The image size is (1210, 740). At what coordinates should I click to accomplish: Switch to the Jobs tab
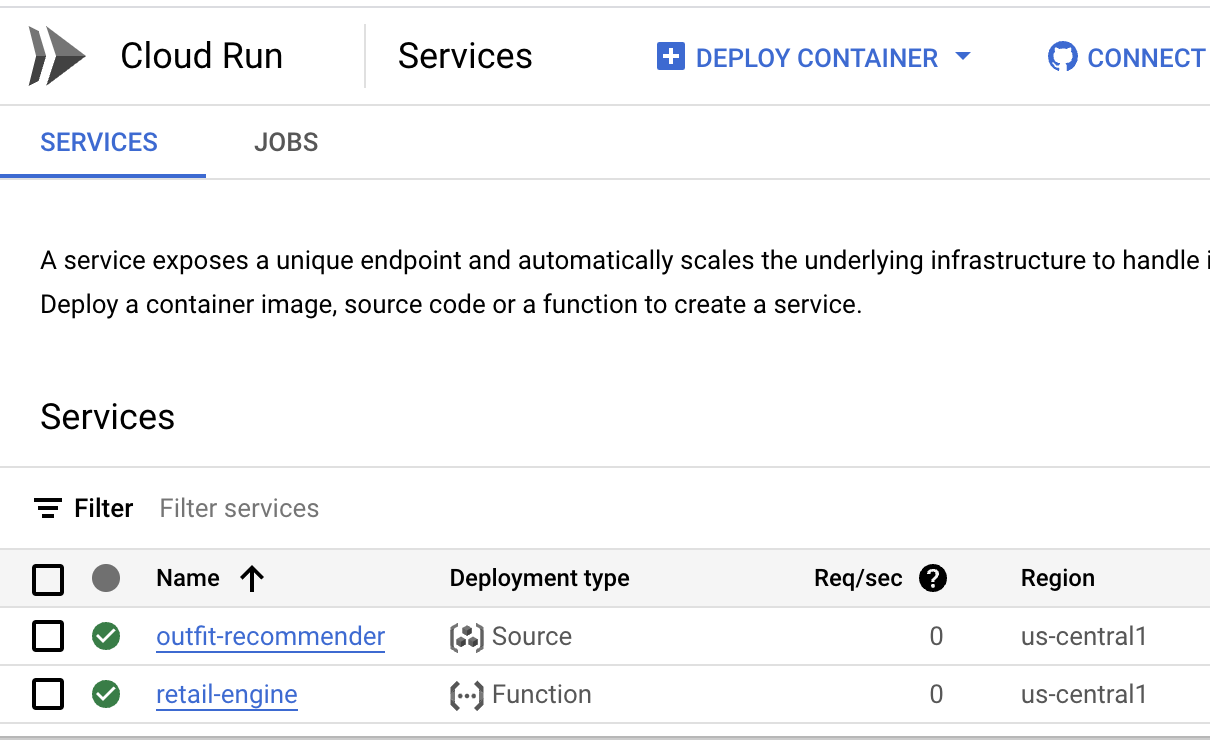click(286, 142)
